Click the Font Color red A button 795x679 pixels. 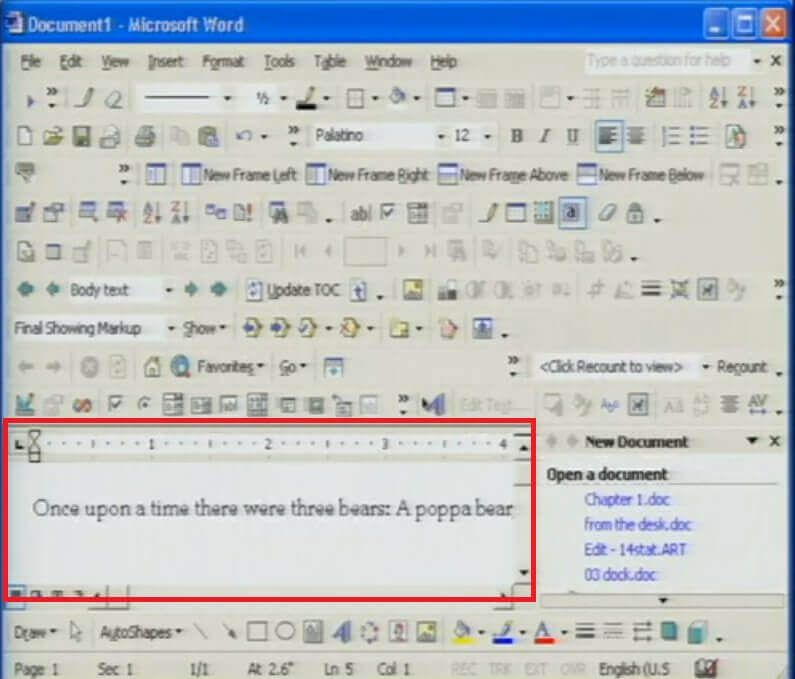pos(544,632)
